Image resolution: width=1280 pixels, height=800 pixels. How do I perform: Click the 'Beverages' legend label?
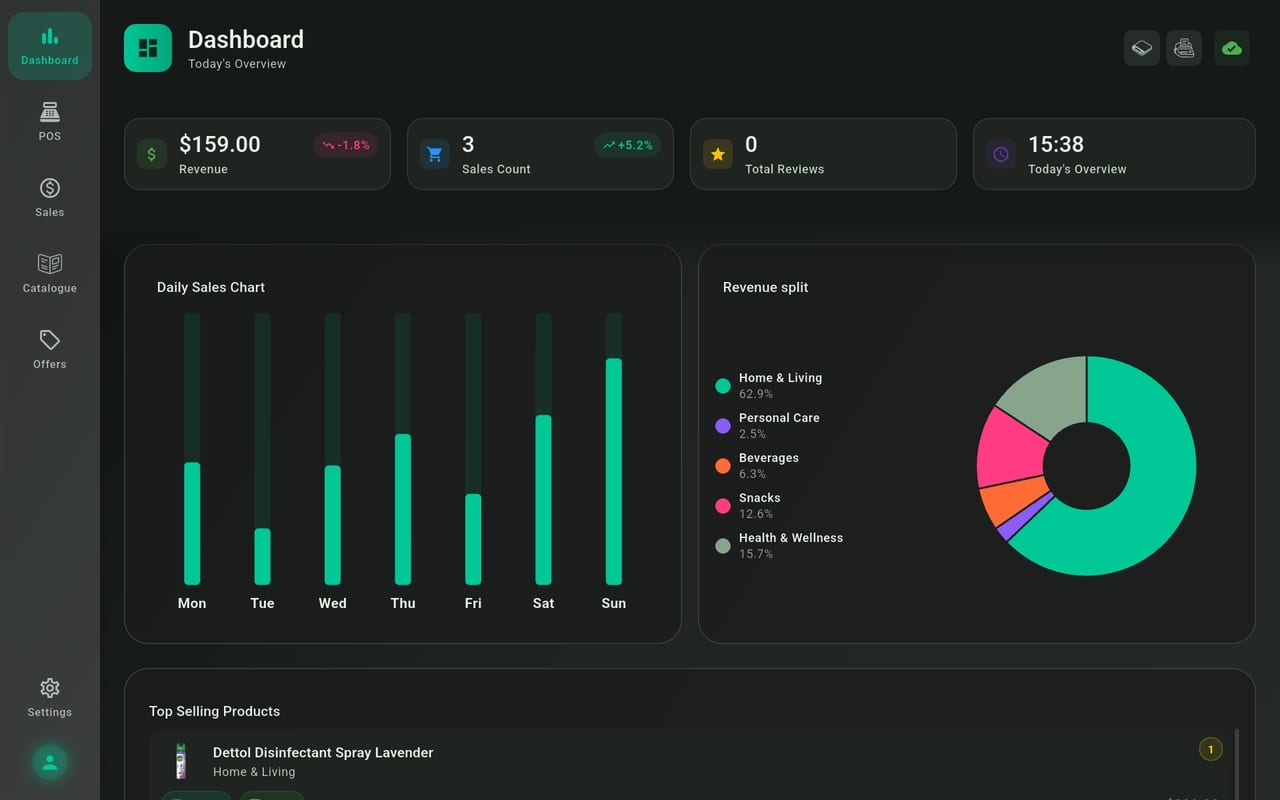click(x=769, y=457)
